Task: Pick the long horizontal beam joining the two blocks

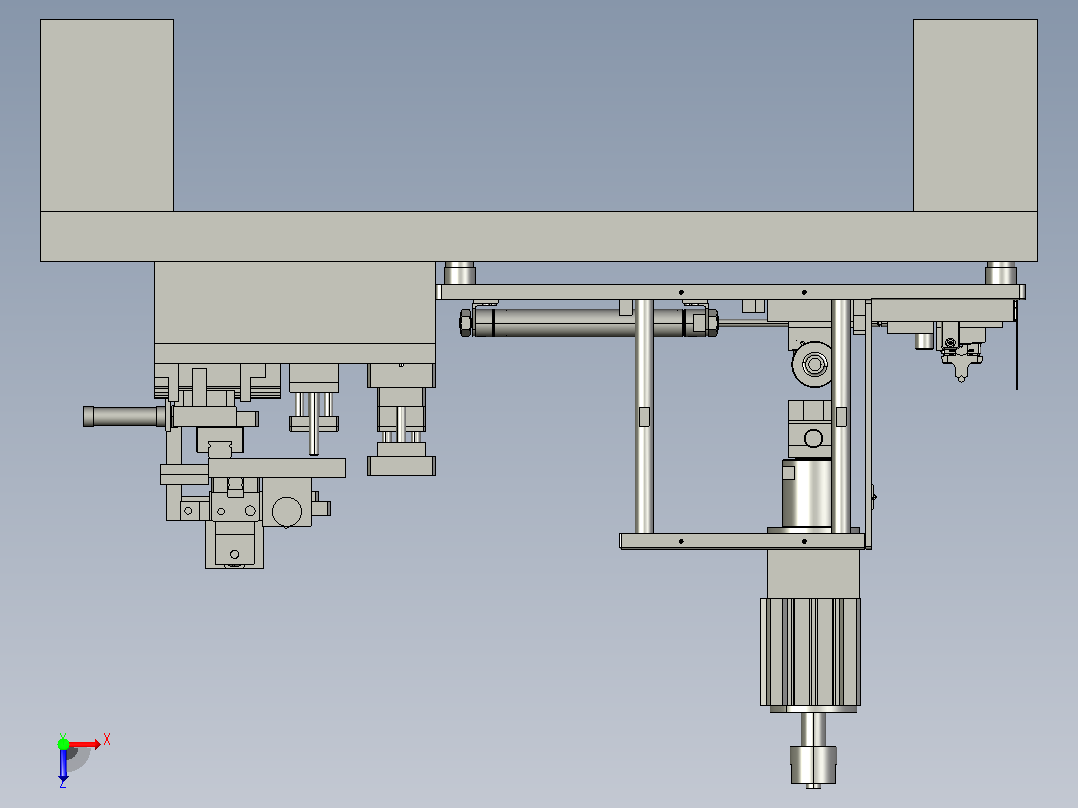Action: (x=539, y=237)
